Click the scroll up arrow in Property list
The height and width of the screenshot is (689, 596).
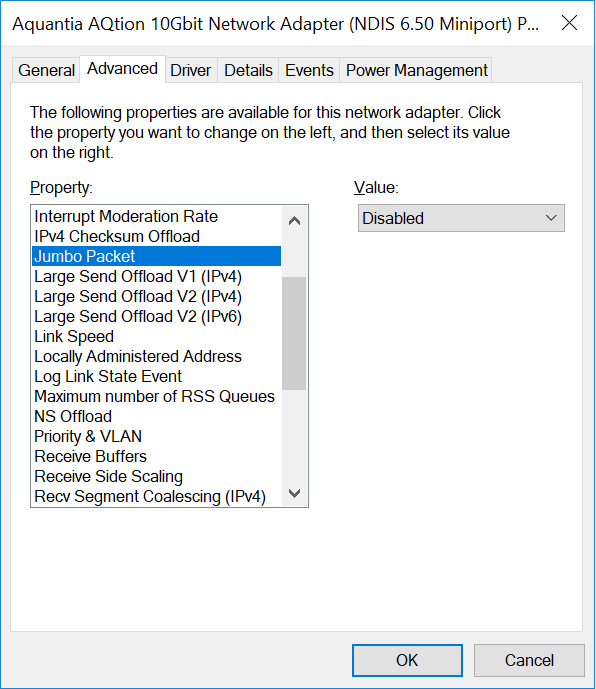(294, 220)
